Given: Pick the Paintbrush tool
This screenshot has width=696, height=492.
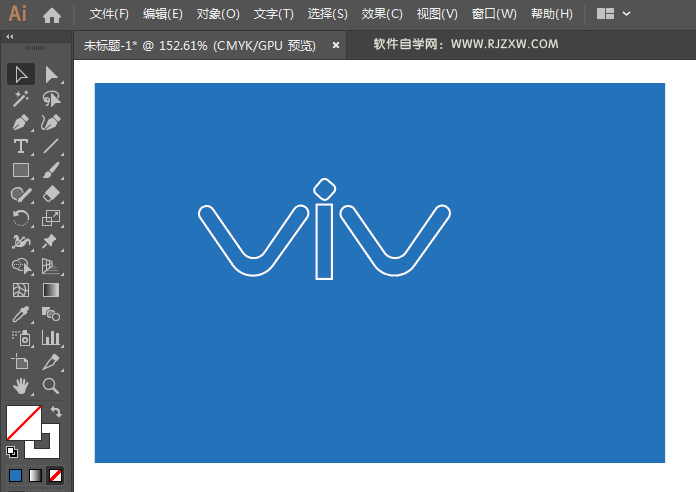Looking at the screenshot, I should (x=51, y=171).
